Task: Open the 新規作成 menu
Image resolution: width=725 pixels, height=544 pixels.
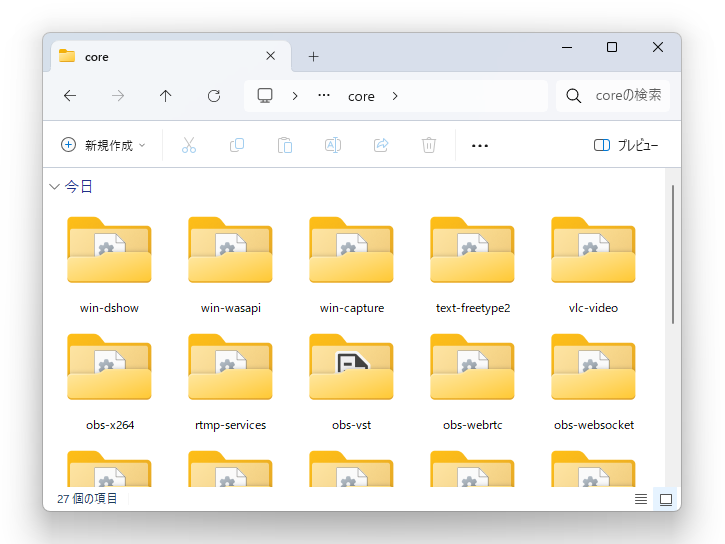Action: tap(104, 145)
